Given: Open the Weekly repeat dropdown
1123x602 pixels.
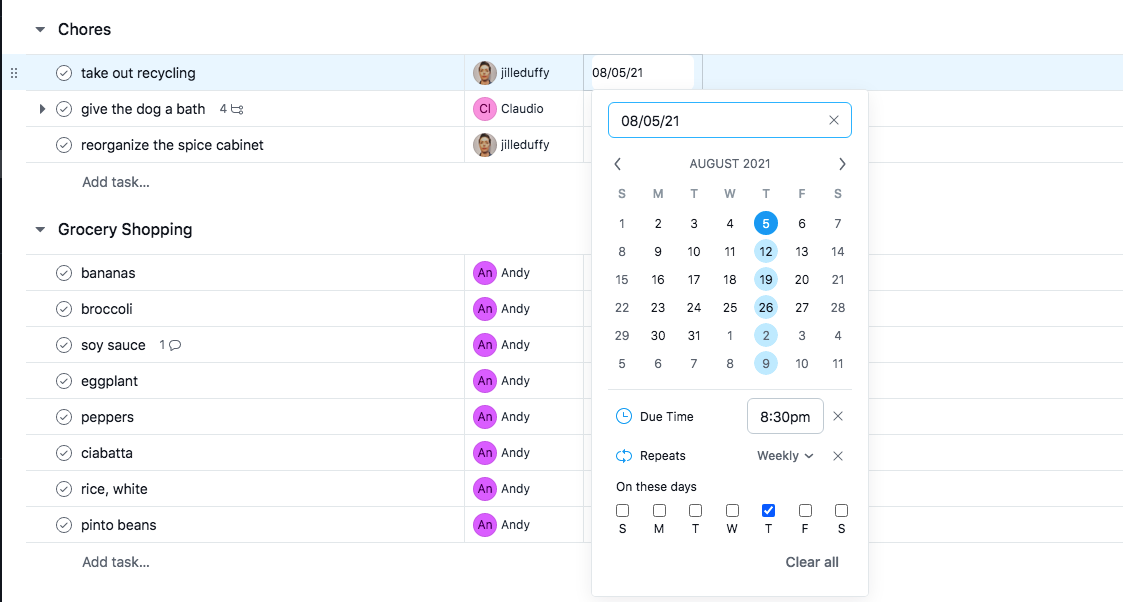Looking at the screenshot, I should (x=785, y=456).
